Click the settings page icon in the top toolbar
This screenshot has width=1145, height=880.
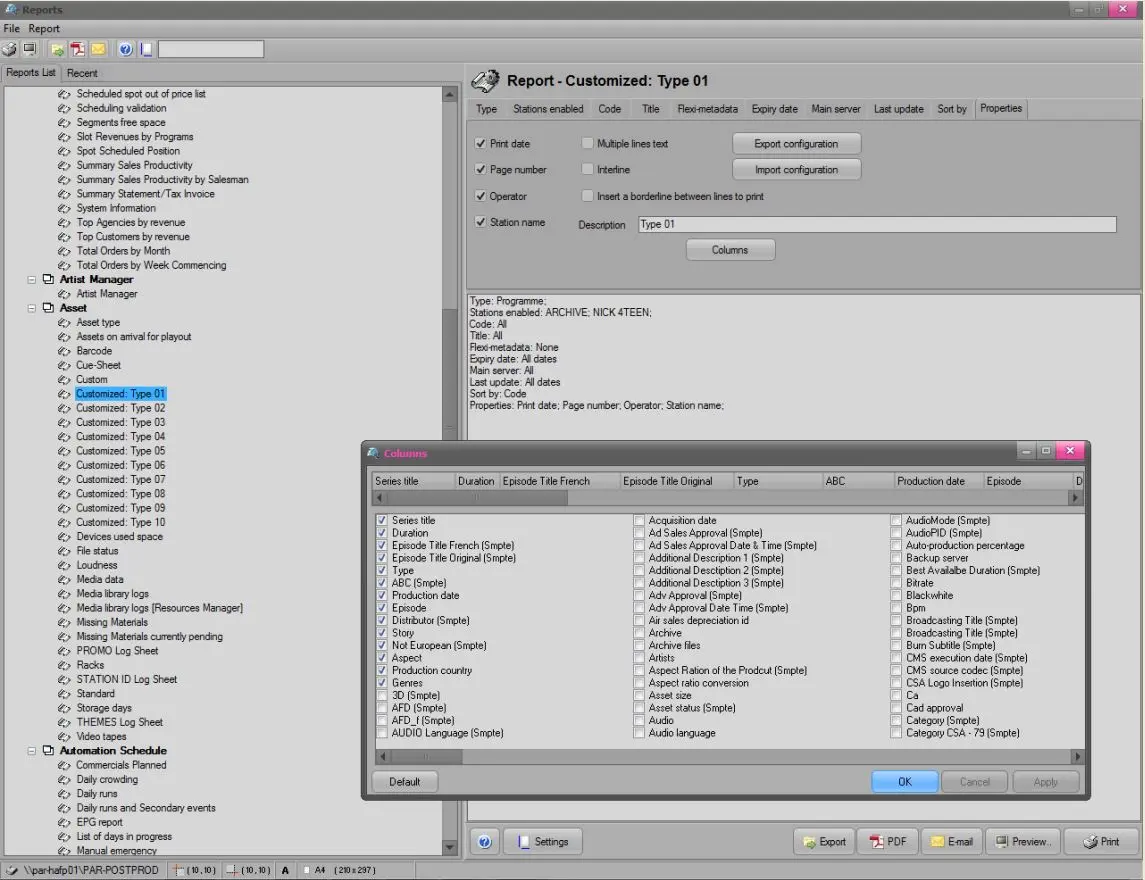(146, 49)
